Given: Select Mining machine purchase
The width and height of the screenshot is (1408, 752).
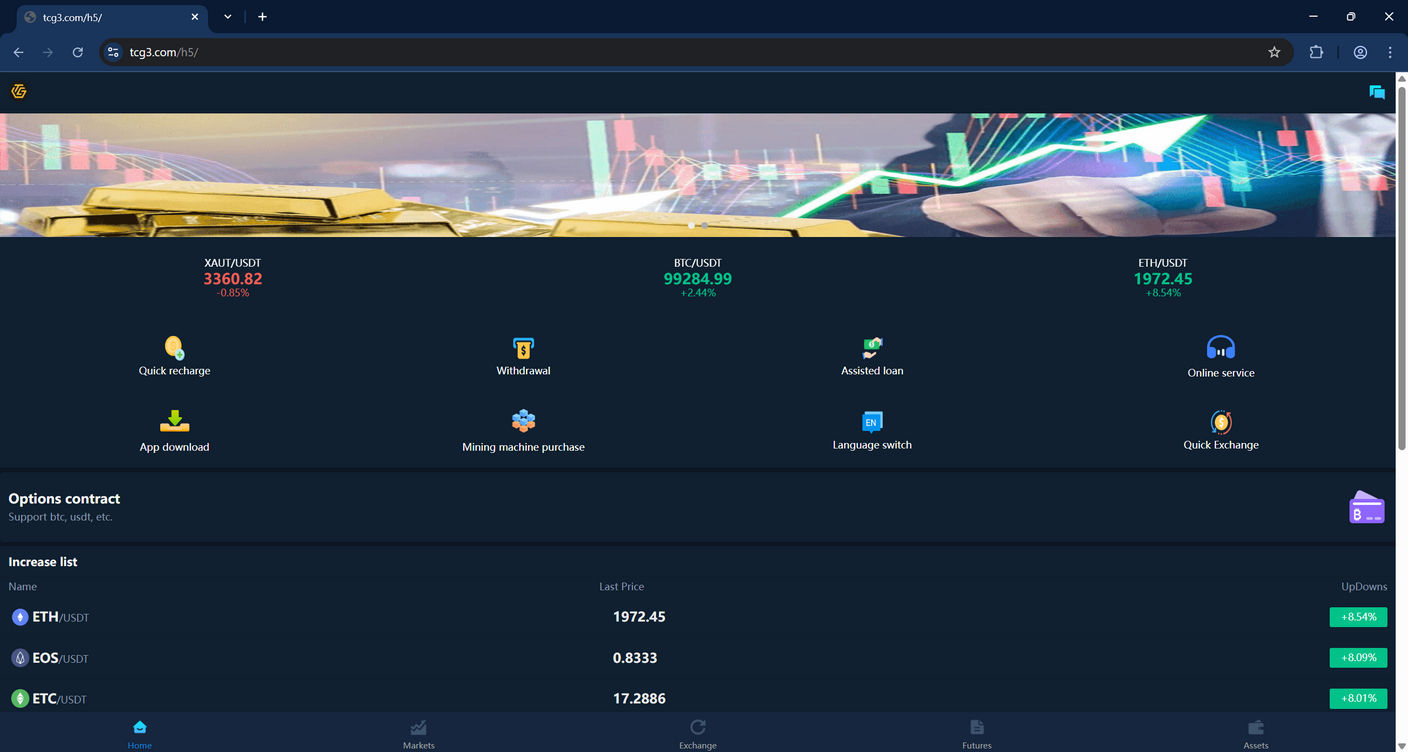Looking at the screenshot, I should click(523, 430).
